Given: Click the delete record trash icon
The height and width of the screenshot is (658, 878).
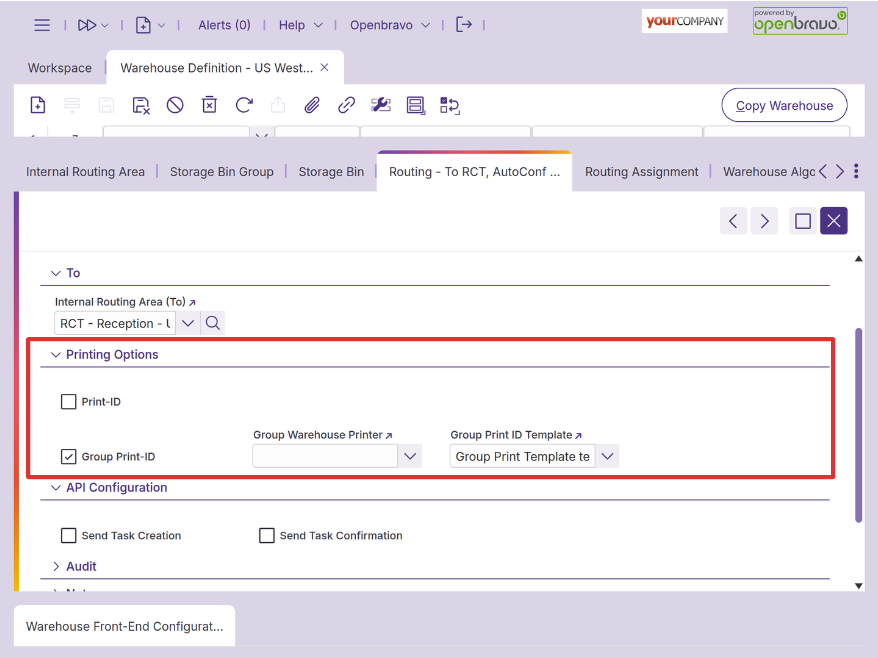Looking at the screenshot, I should click(x=209, y=105).
